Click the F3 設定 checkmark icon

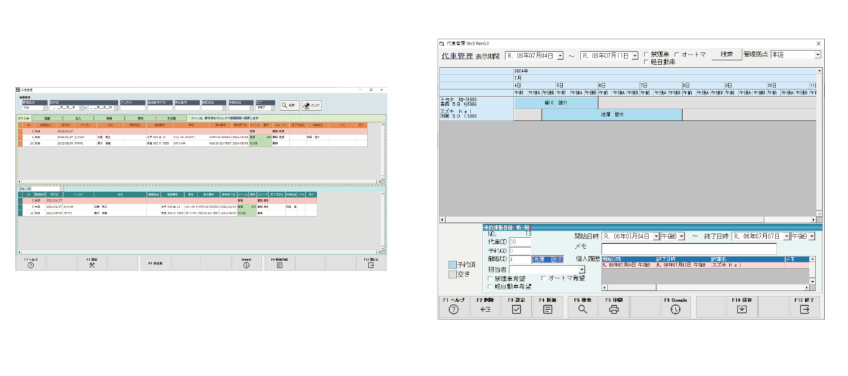[516, 309]
